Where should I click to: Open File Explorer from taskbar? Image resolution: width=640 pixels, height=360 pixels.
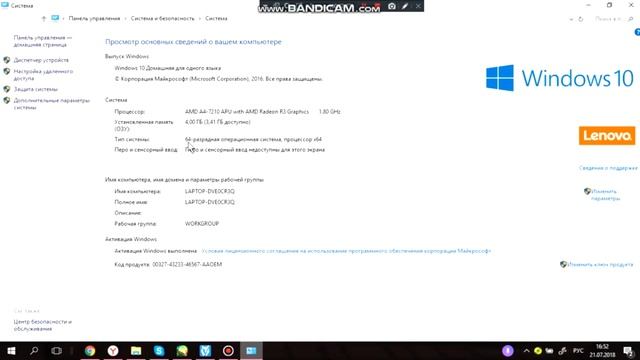pos(136,351)
